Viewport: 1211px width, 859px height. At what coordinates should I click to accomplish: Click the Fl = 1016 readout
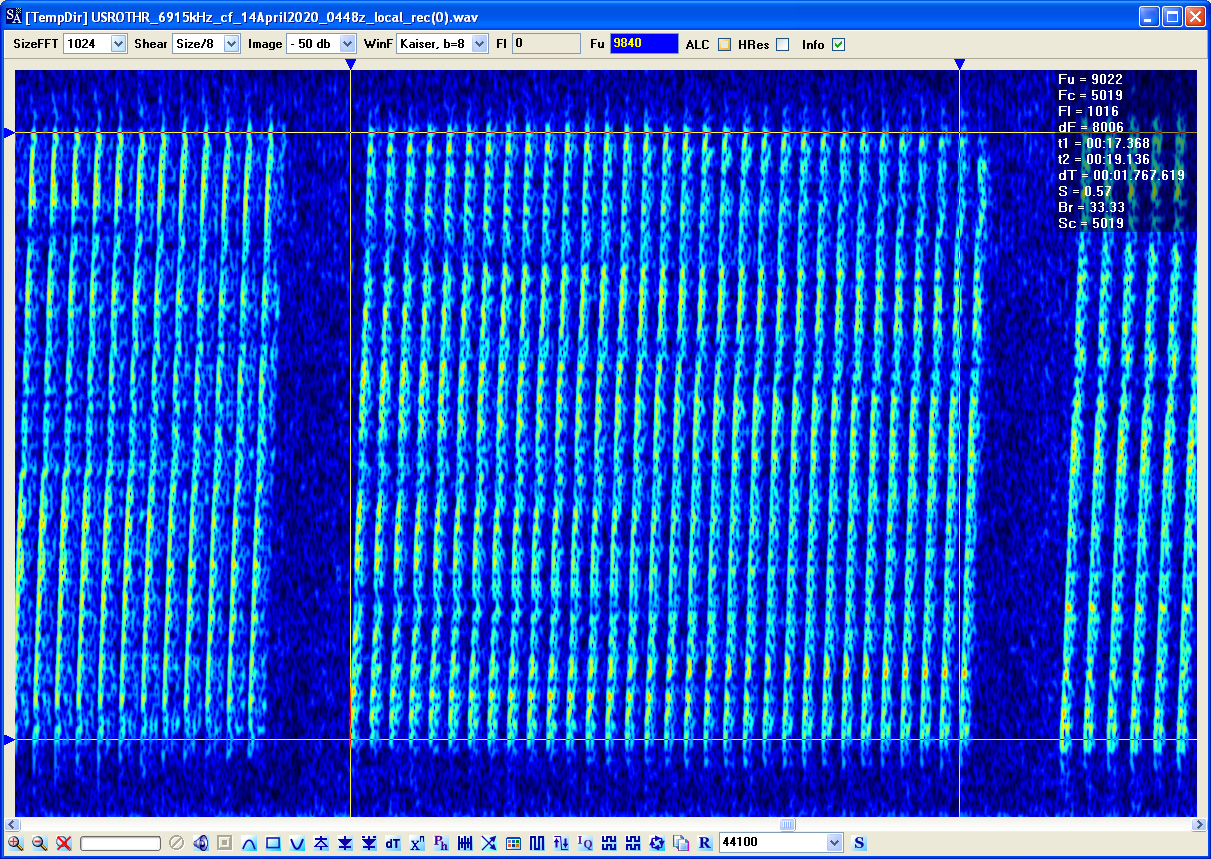click(x=1088, y=111)
